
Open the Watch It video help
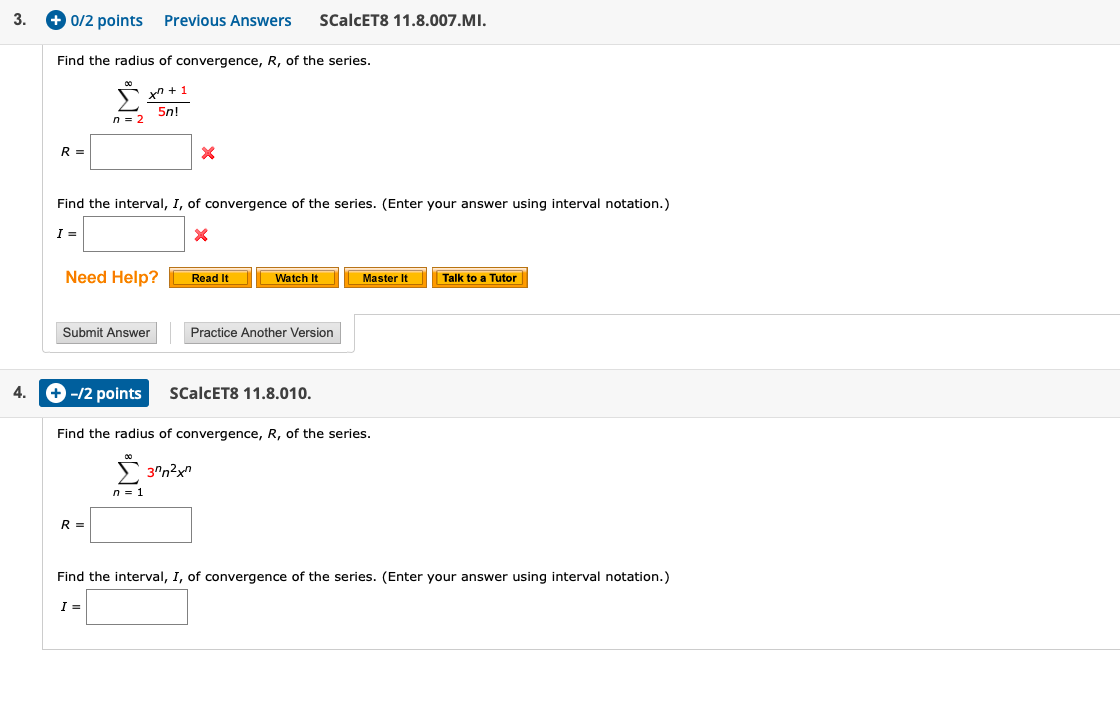297,278
